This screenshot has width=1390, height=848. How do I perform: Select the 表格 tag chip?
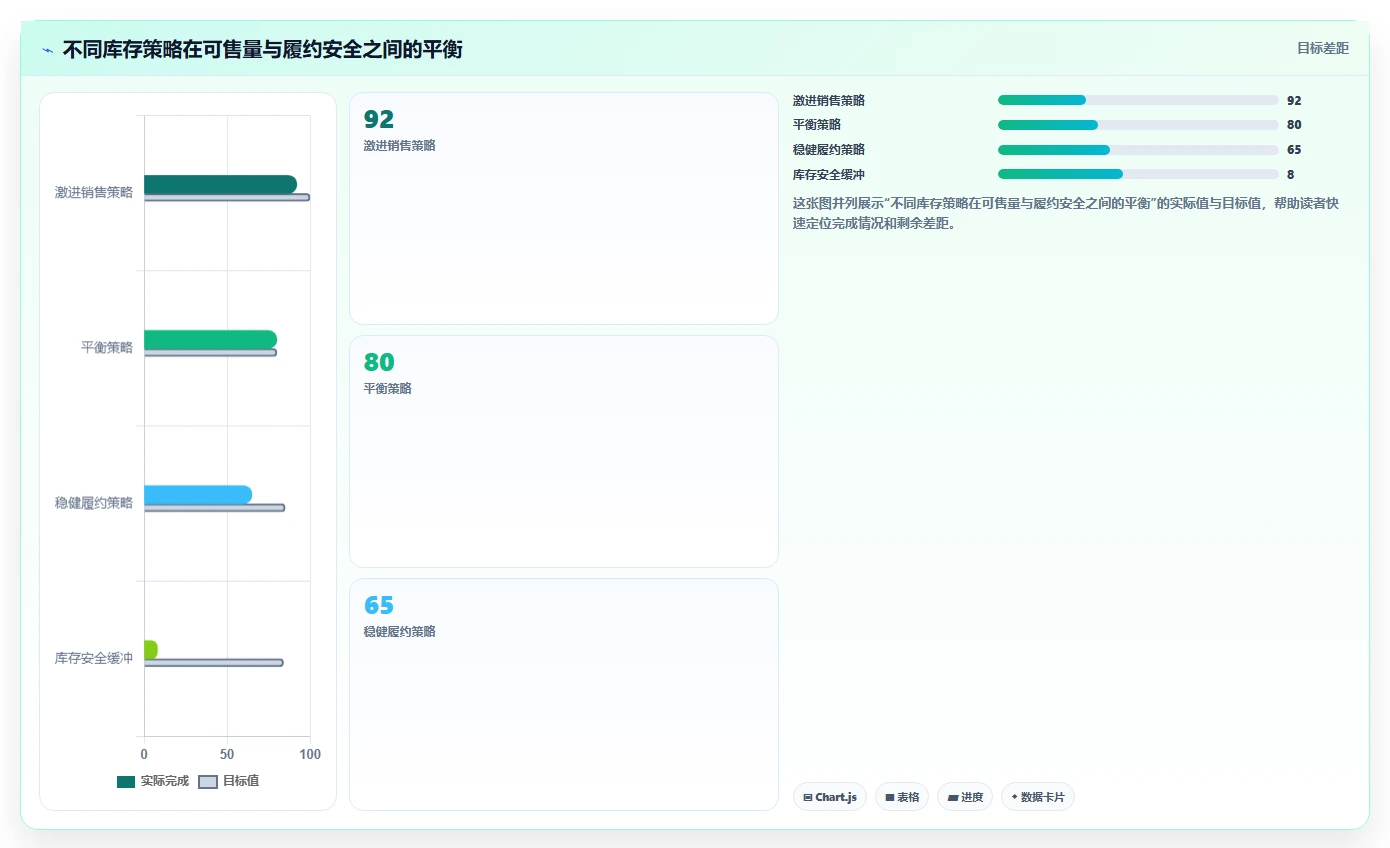click(x=902, y=797)
